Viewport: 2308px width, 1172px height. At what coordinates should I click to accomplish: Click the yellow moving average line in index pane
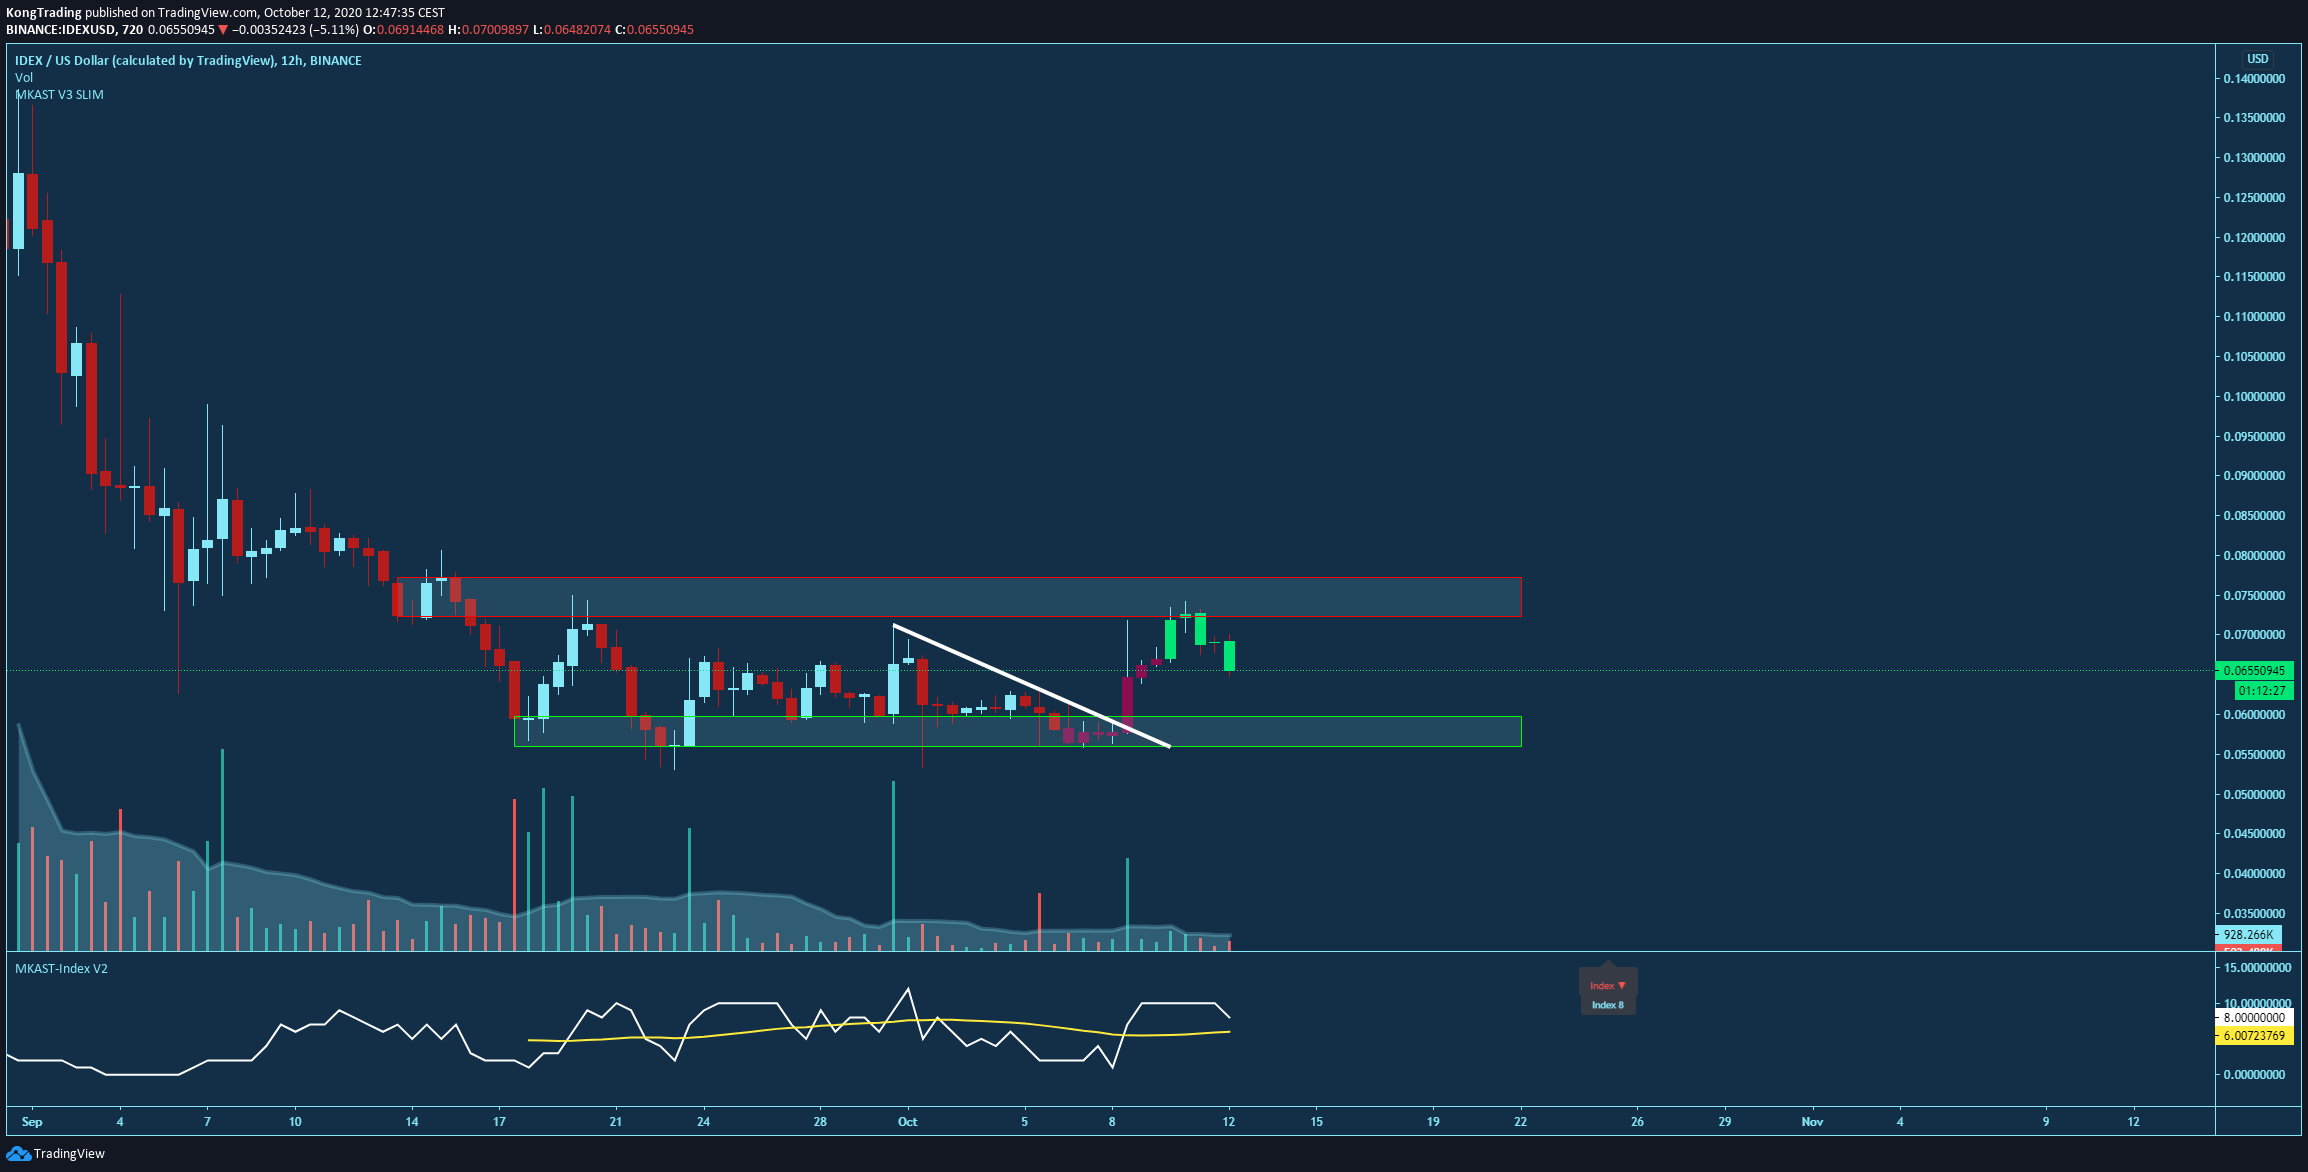[880, 1024]
